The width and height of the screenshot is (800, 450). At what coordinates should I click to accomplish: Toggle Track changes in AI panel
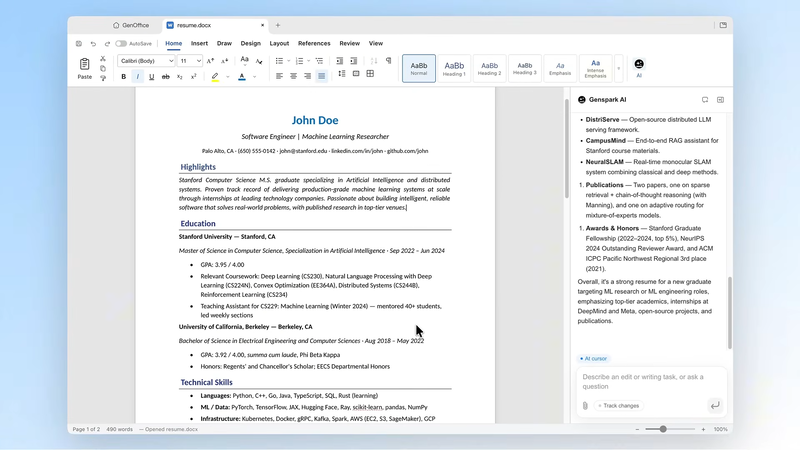(x=619, y=406)
